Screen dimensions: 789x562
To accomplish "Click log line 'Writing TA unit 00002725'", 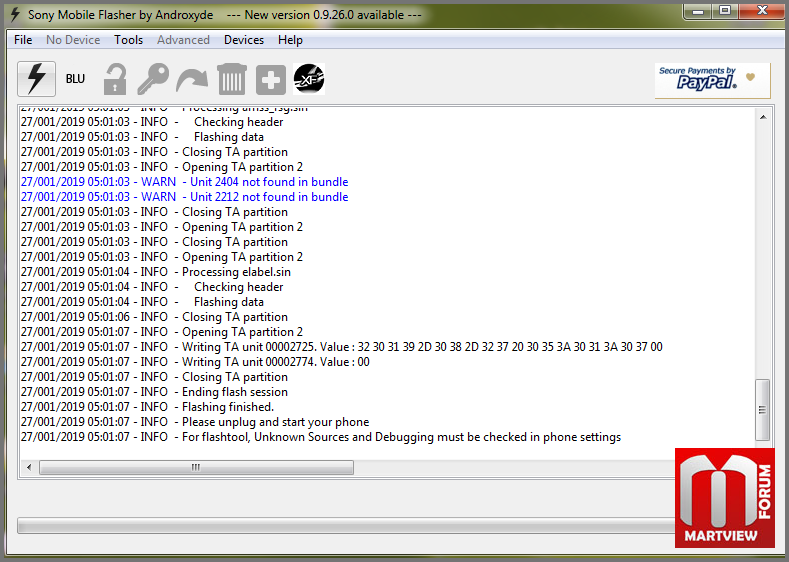I will (342, 347).
